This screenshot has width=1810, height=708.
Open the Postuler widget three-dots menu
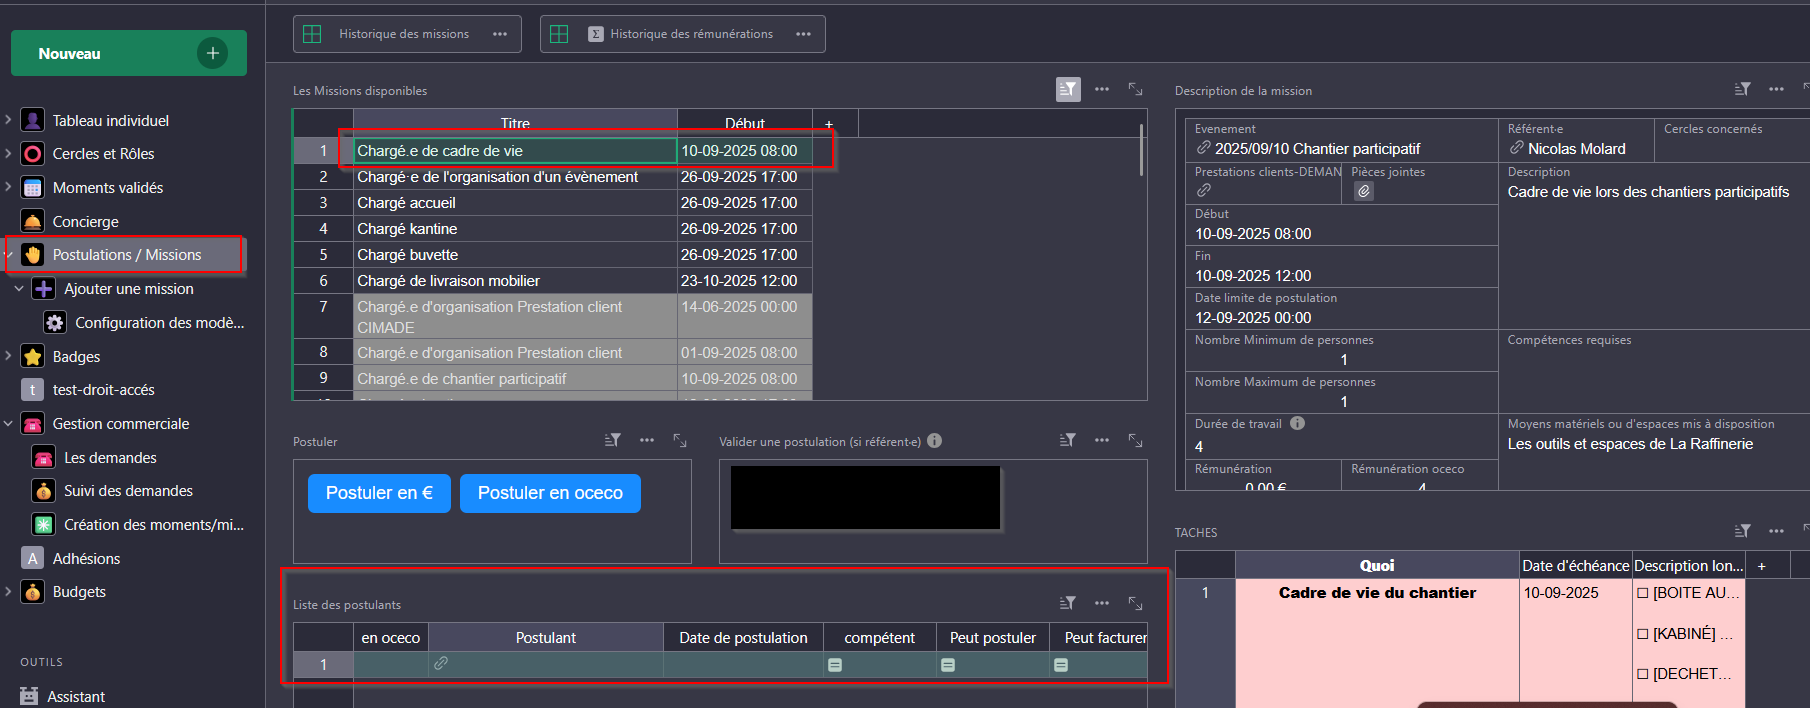coord(647,440)
